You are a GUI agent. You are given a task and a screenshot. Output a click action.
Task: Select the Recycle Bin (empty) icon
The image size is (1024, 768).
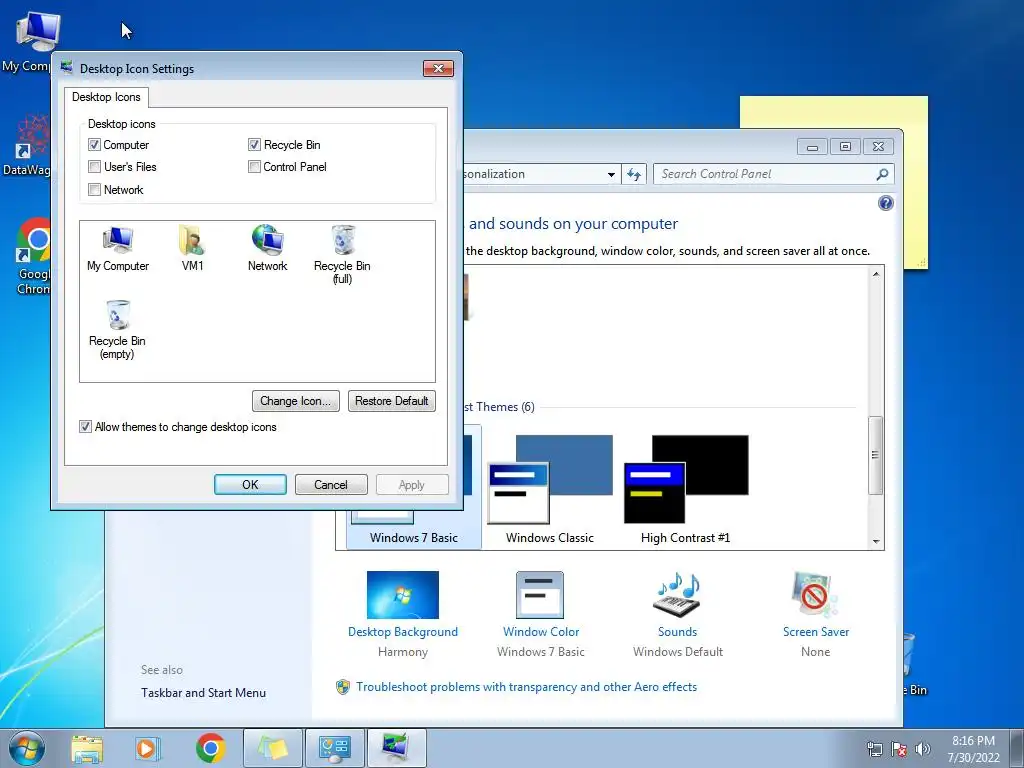(118, 330)
